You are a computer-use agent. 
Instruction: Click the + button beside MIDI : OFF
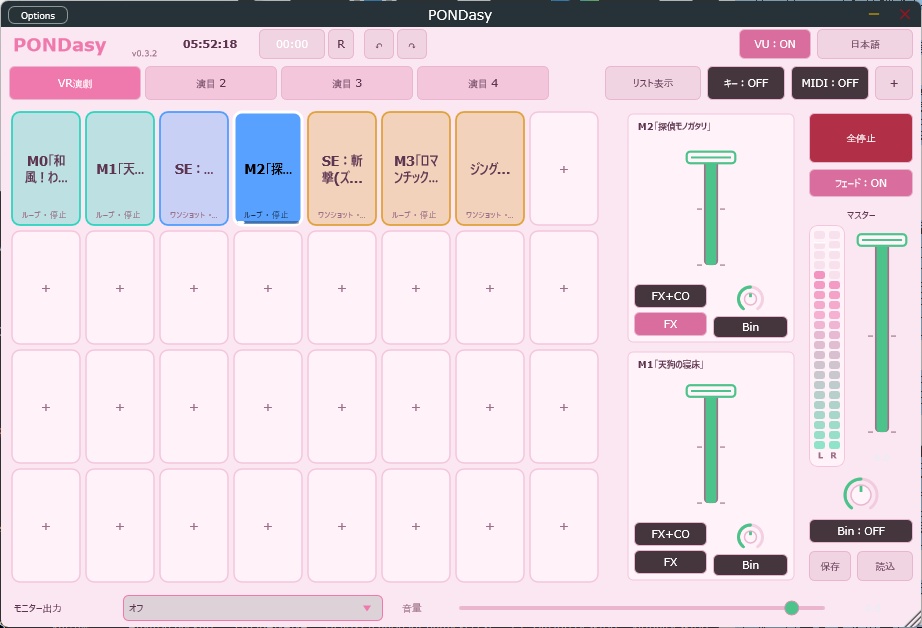[x=894, y=83]
